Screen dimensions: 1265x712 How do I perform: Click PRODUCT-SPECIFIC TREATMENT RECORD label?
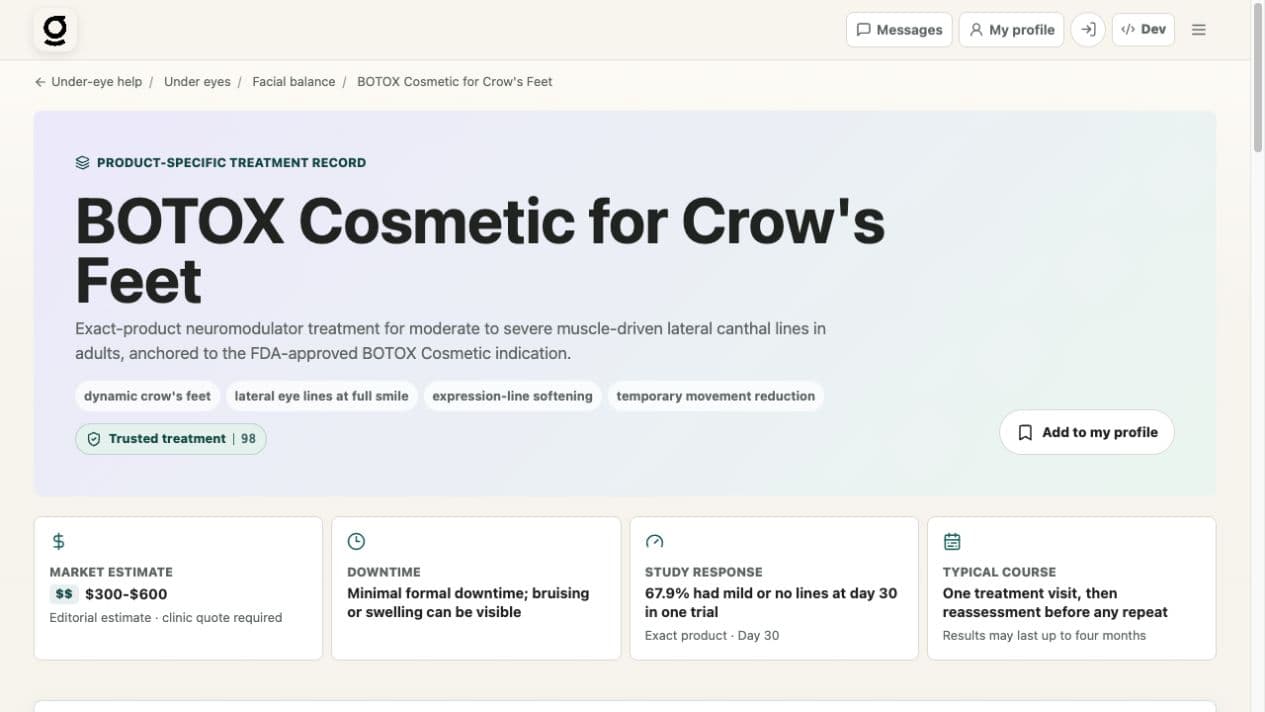click(231, 162)
